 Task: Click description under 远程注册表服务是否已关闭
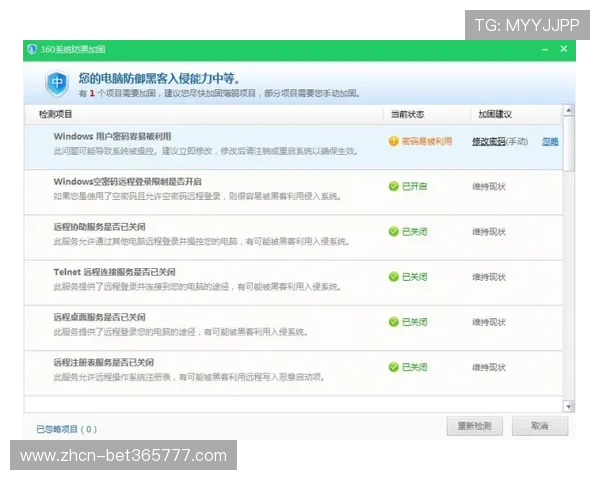coord(189,377)
